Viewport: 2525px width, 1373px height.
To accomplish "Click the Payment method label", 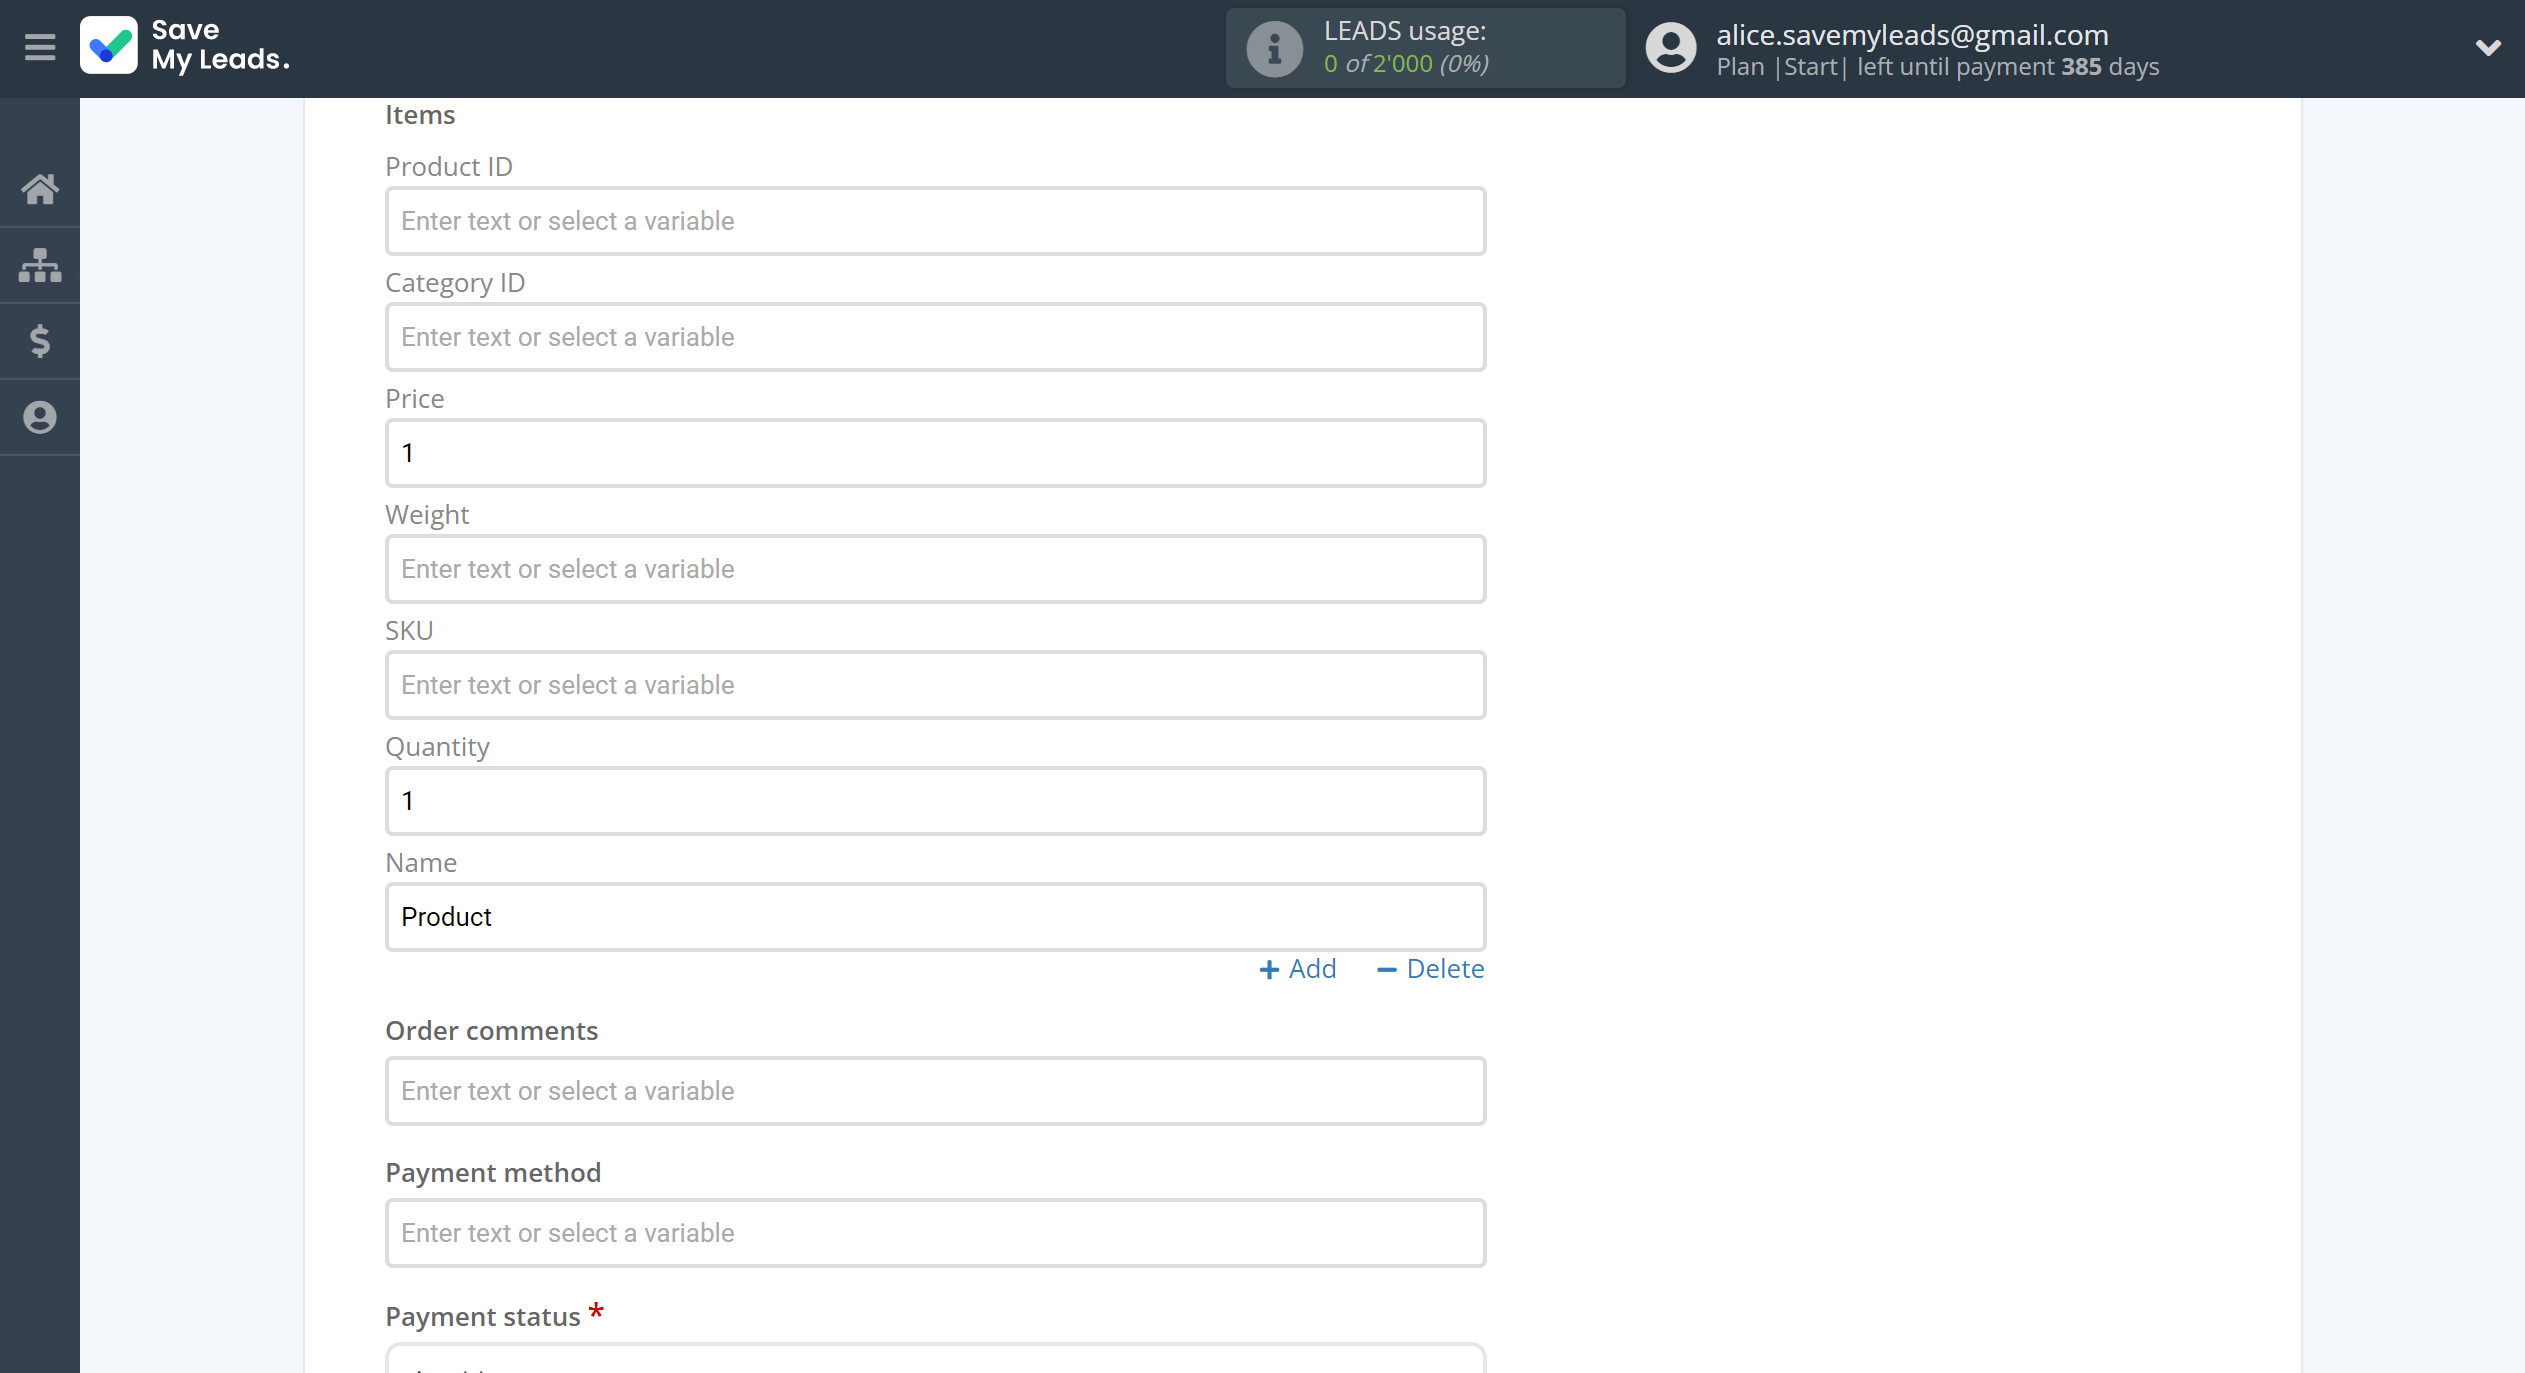I will (x=493, y=1173).
